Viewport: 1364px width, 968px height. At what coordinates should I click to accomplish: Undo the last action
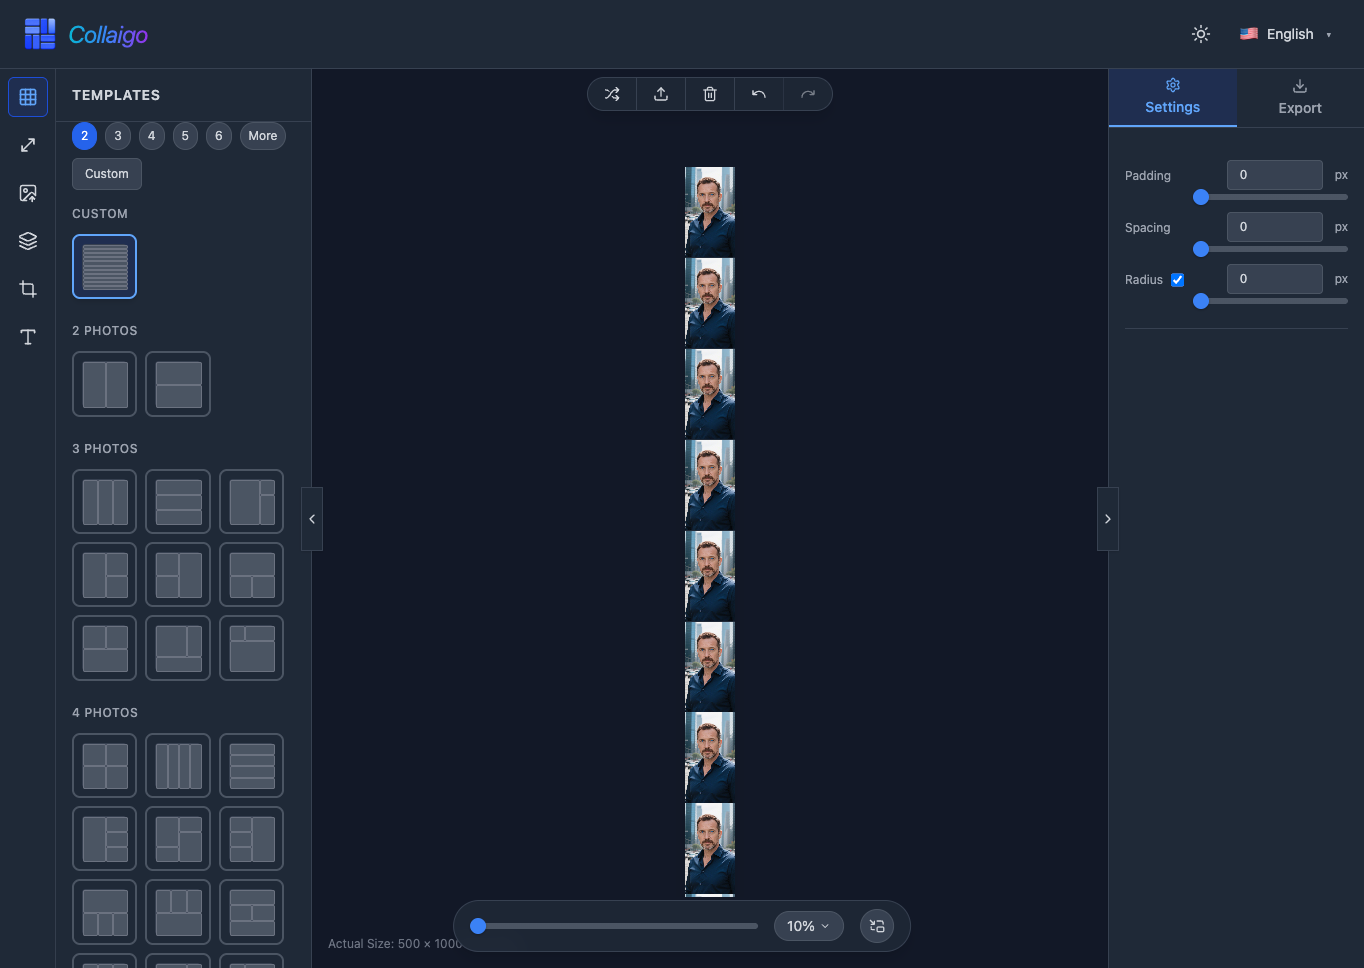click(759, 94)
